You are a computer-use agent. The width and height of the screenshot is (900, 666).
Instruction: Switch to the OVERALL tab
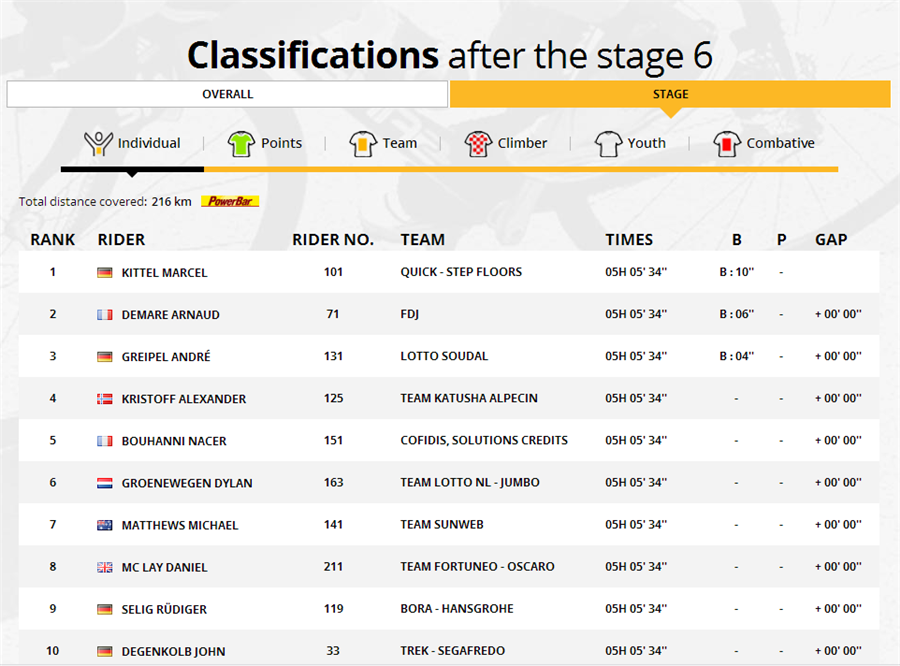227,94
